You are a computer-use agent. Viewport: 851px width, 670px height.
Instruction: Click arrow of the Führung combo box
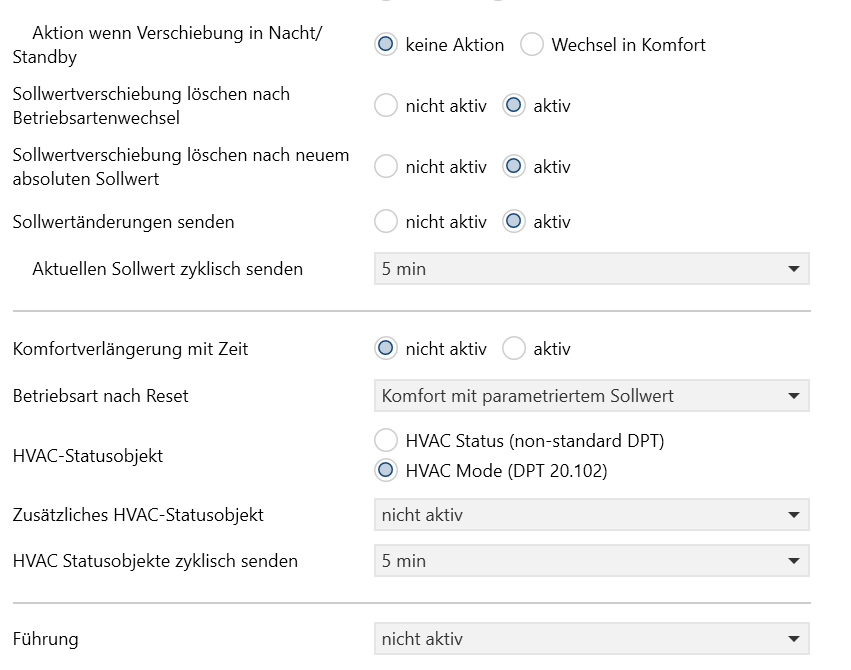(793, 639)
